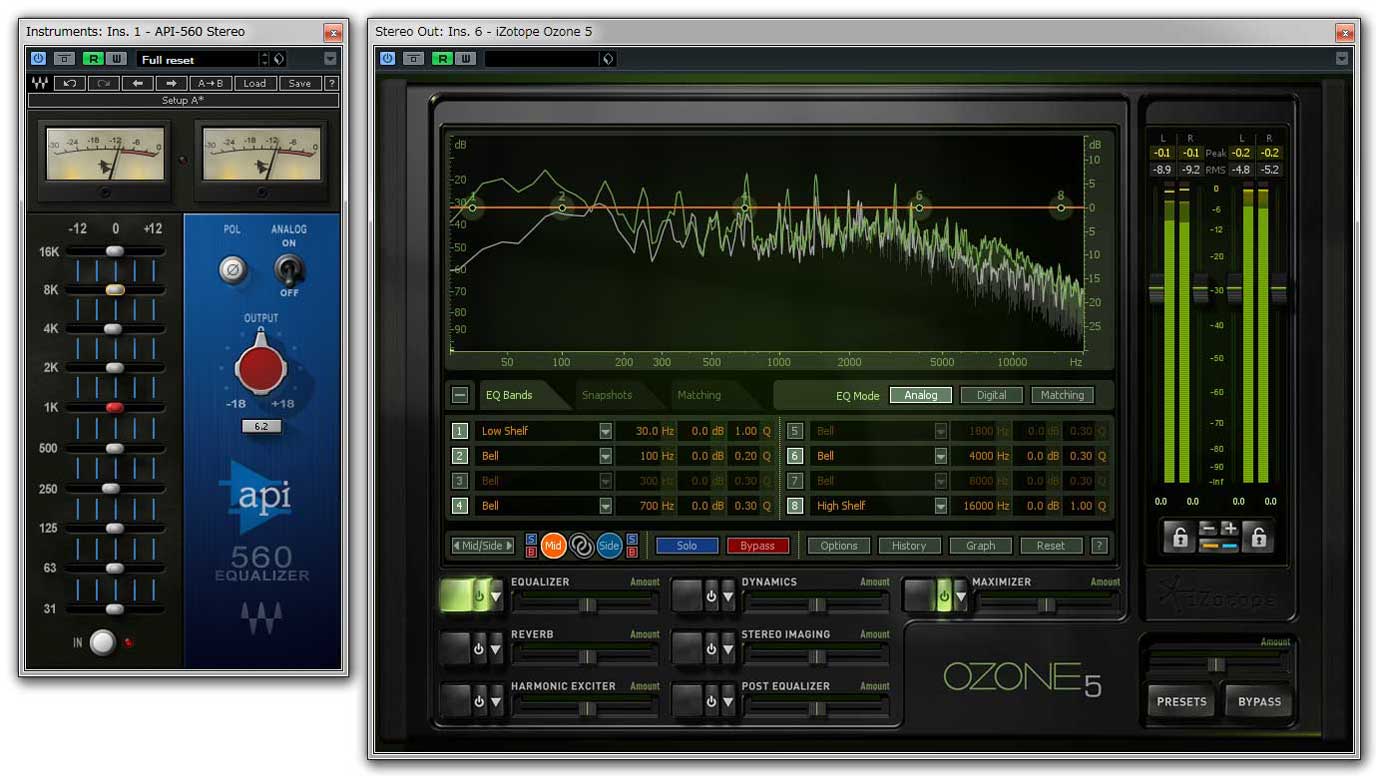
Task: Toggle EQ band 1 enable number
Action: coord(460,431)
